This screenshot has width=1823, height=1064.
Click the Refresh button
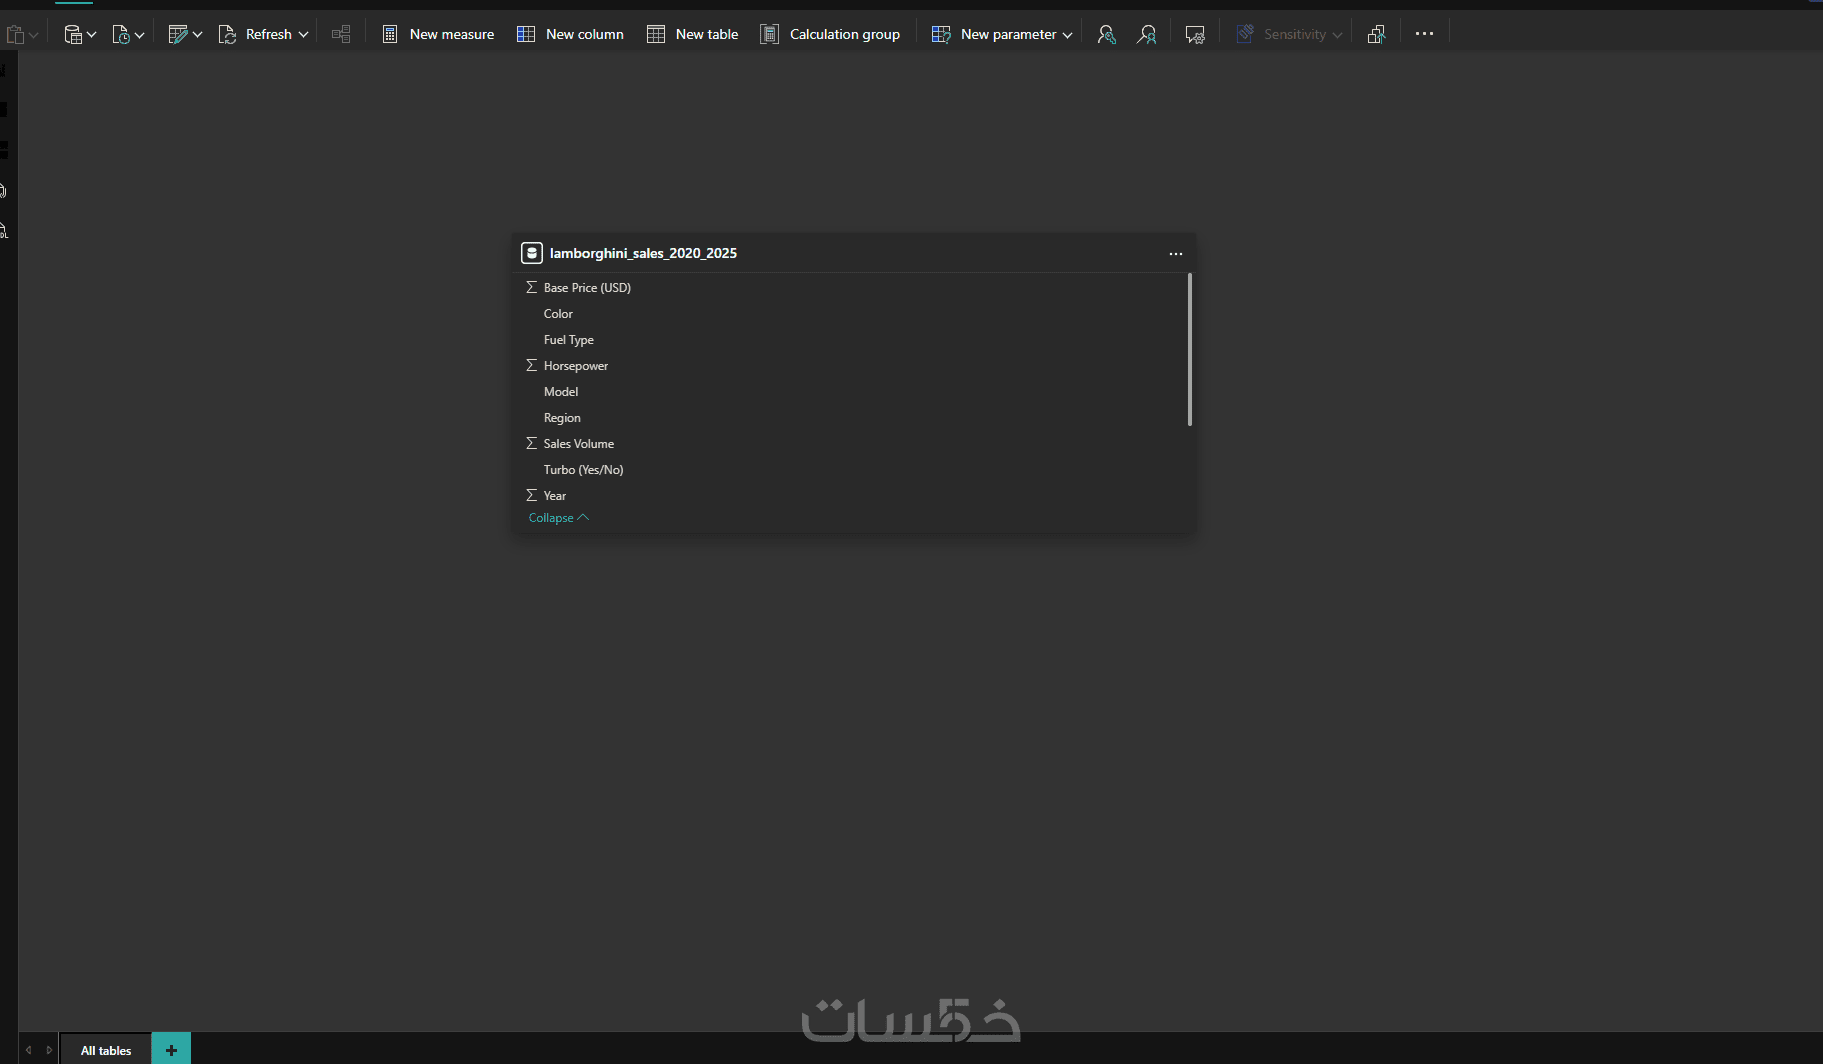256,34
